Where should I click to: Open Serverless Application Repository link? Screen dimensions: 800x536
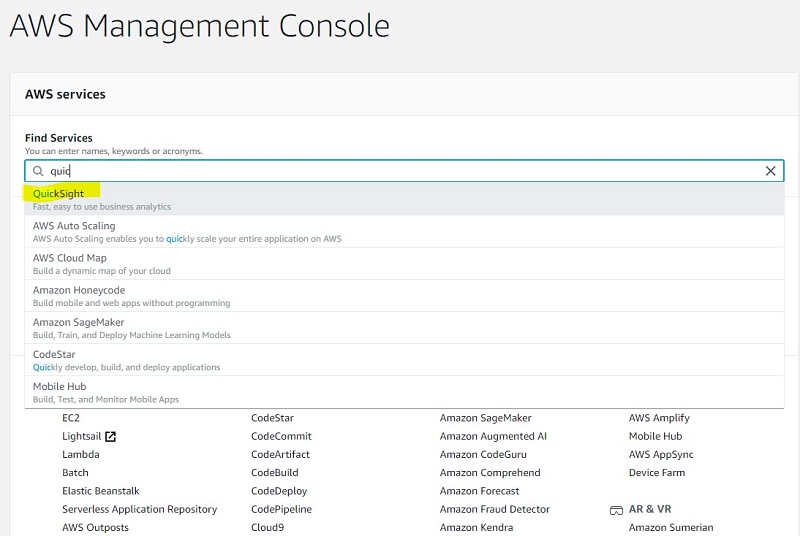click(139, 509)
